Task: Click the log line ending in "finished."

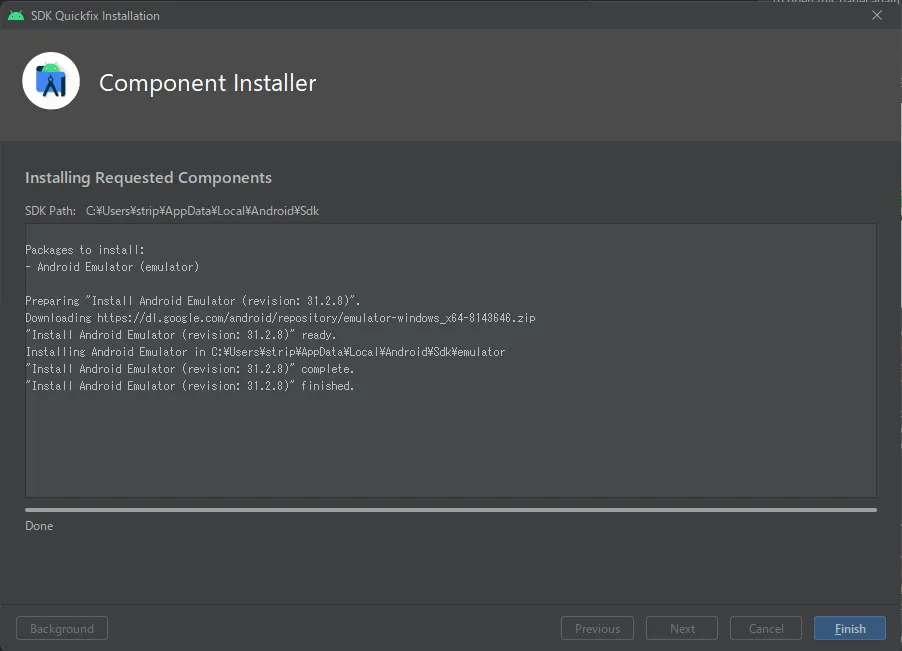Action: (190, 386)
